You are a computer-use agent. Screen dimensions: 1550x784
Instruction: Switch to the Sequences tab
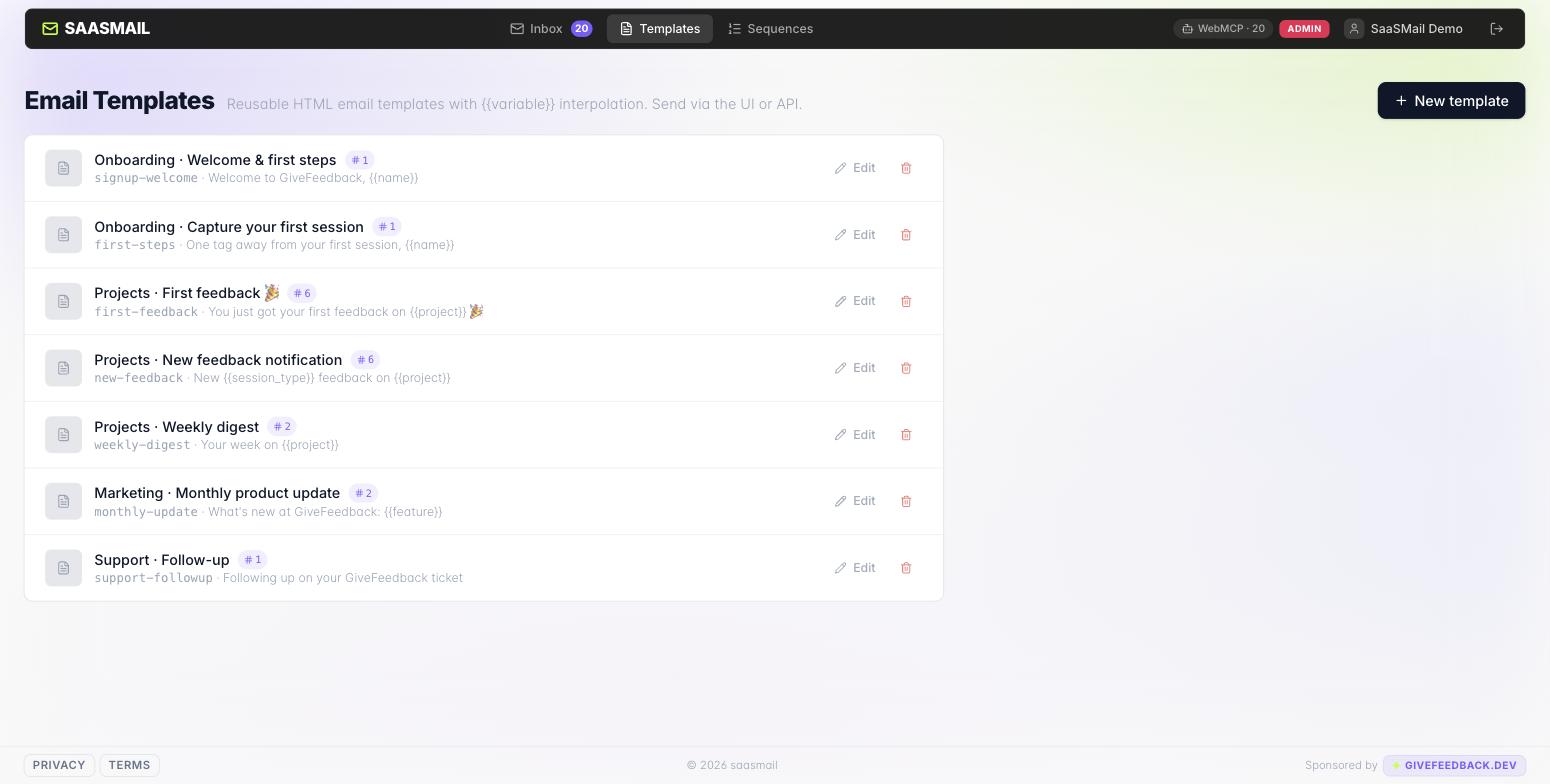pyautogui.click(x=770, y=29)
